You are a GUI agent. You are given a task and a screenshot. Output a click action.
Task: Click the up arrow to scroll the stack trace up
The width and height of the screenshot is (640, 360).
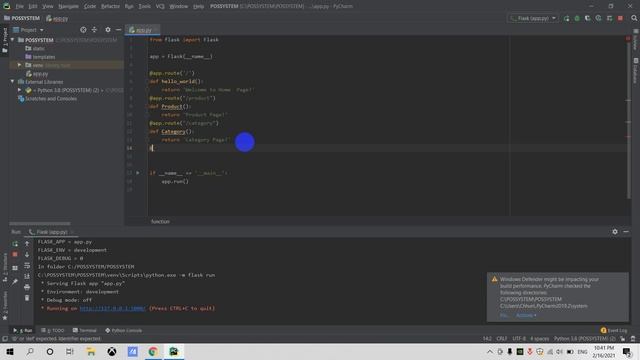pyautogui.click(x=27, y=244)
